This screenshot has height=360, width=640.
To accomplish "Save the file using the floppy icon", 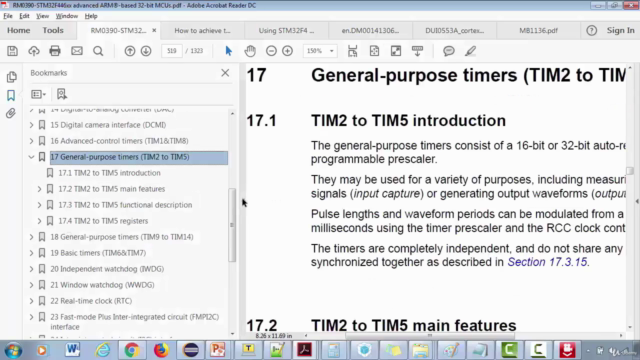I will pyautogui.click(x=12, y=51).
